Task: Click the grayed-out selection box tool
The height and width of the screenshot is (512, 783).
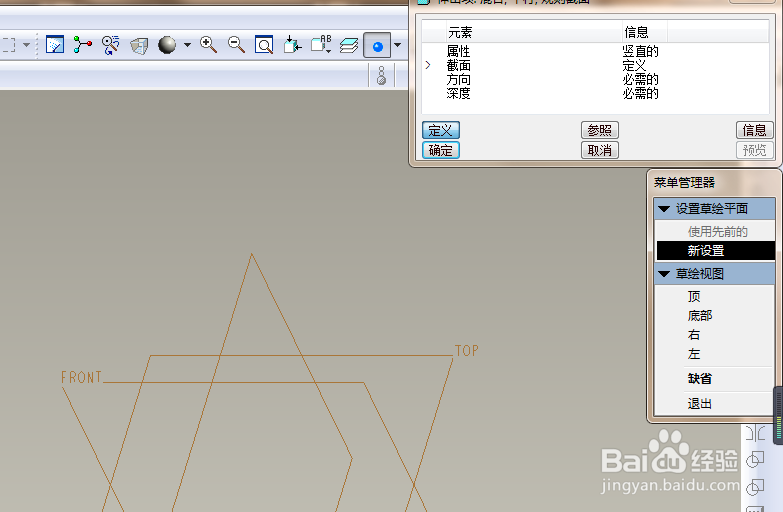Action: pos(8,45)
